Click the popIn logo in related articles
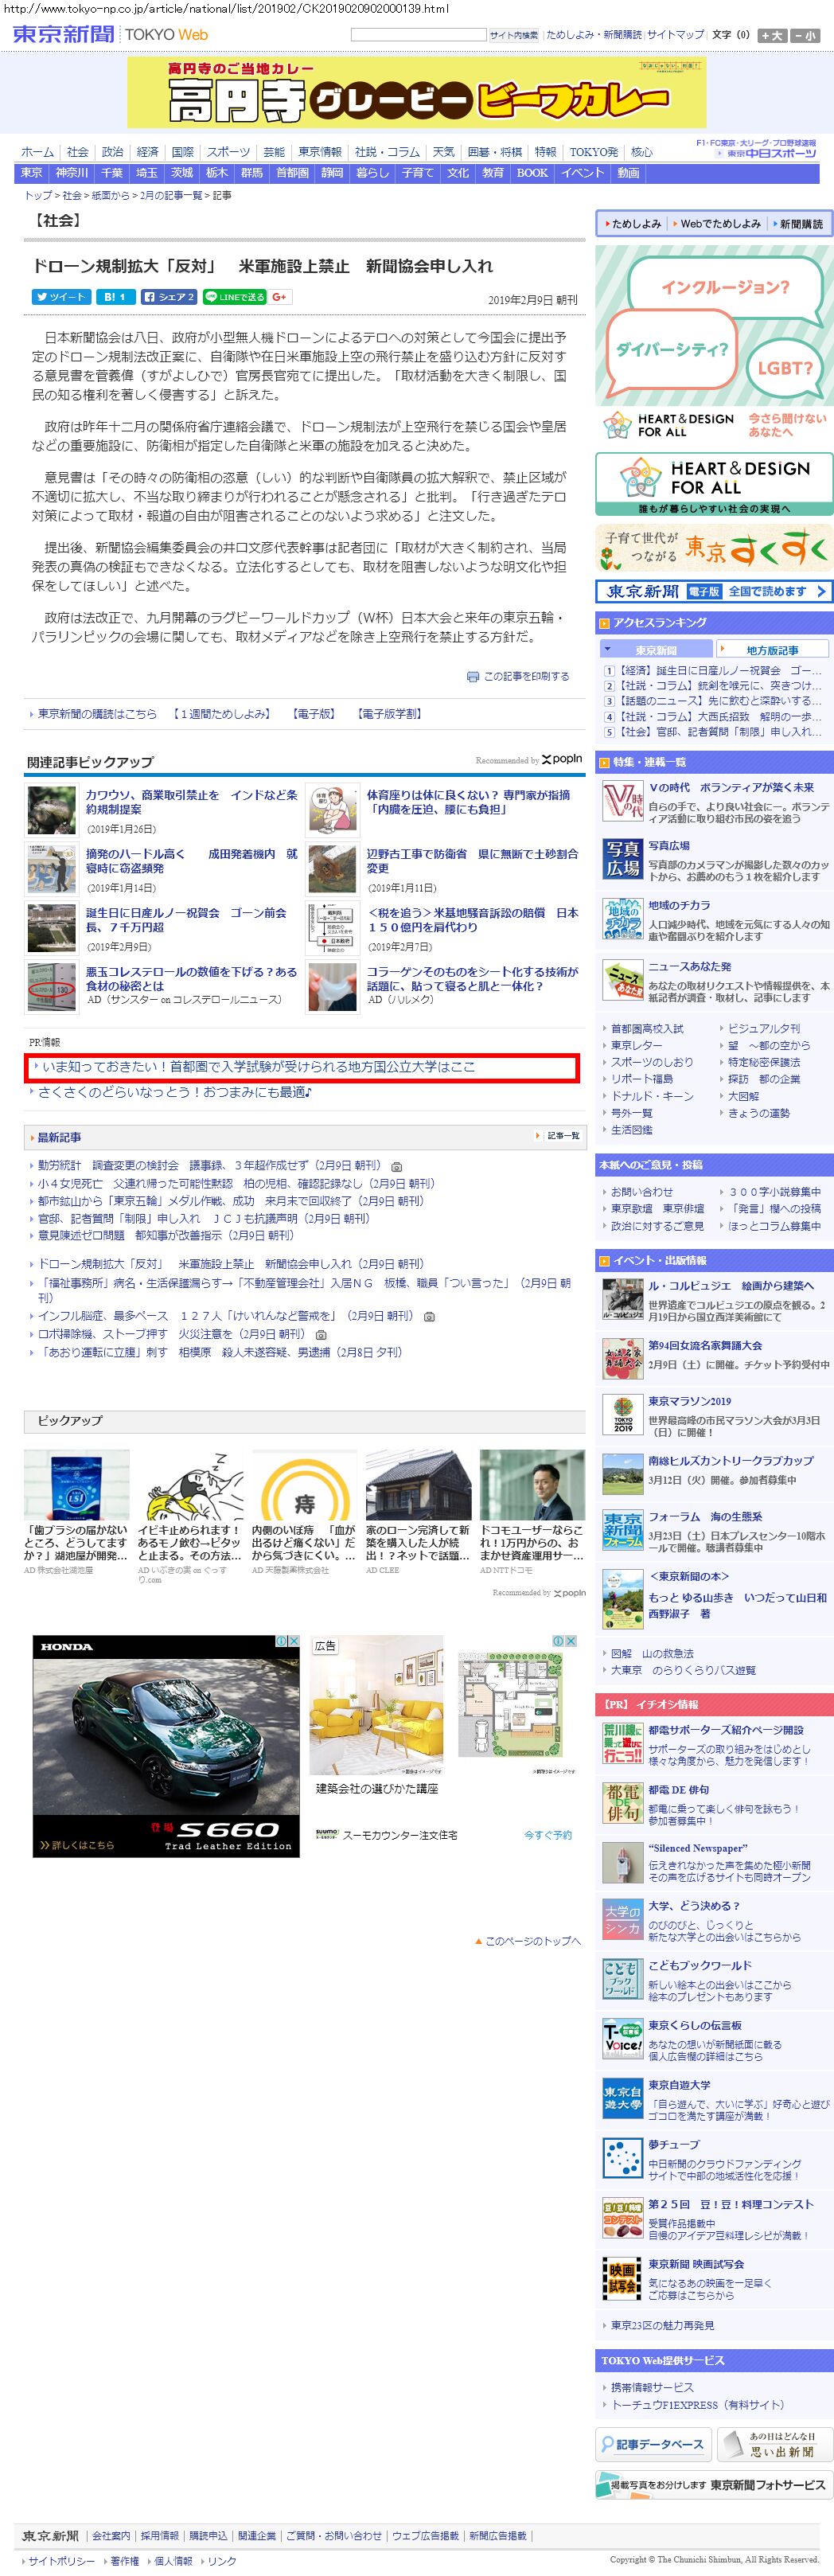Screen dimensions: 834x2576 [562, 759]
